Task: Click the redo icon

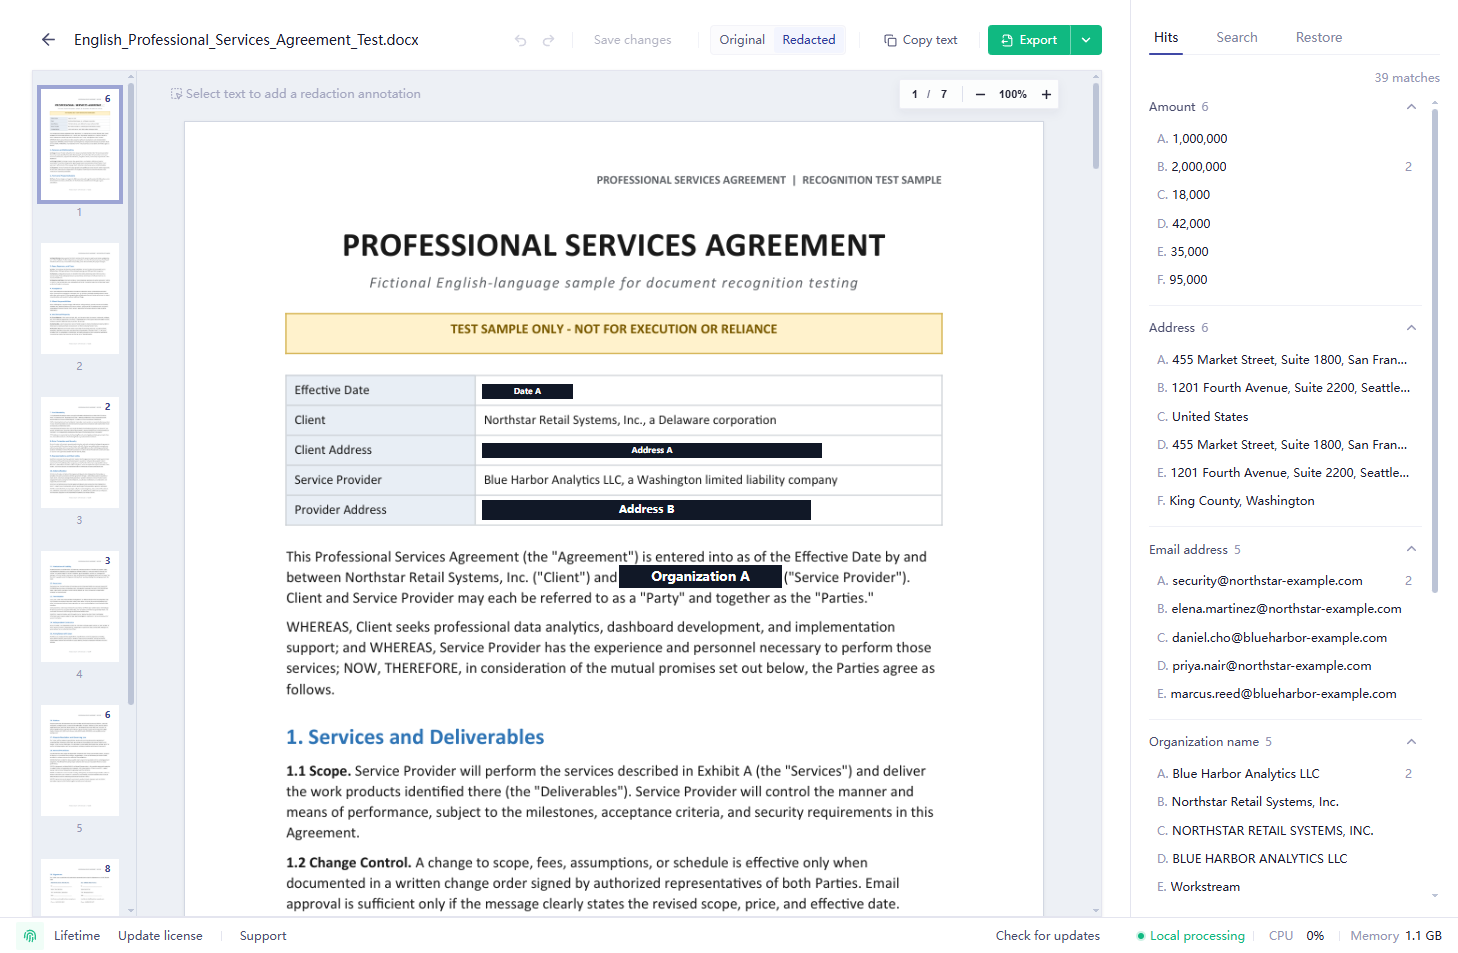Action: coord(548,40)
